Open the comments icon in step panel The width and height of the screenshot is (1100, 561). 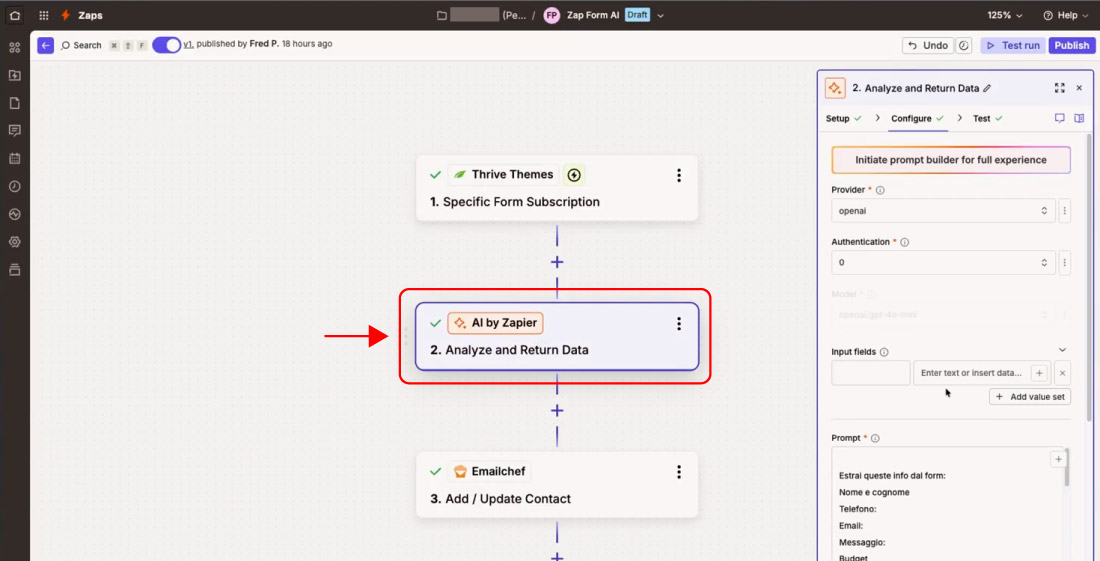[x=1059, y=118]
